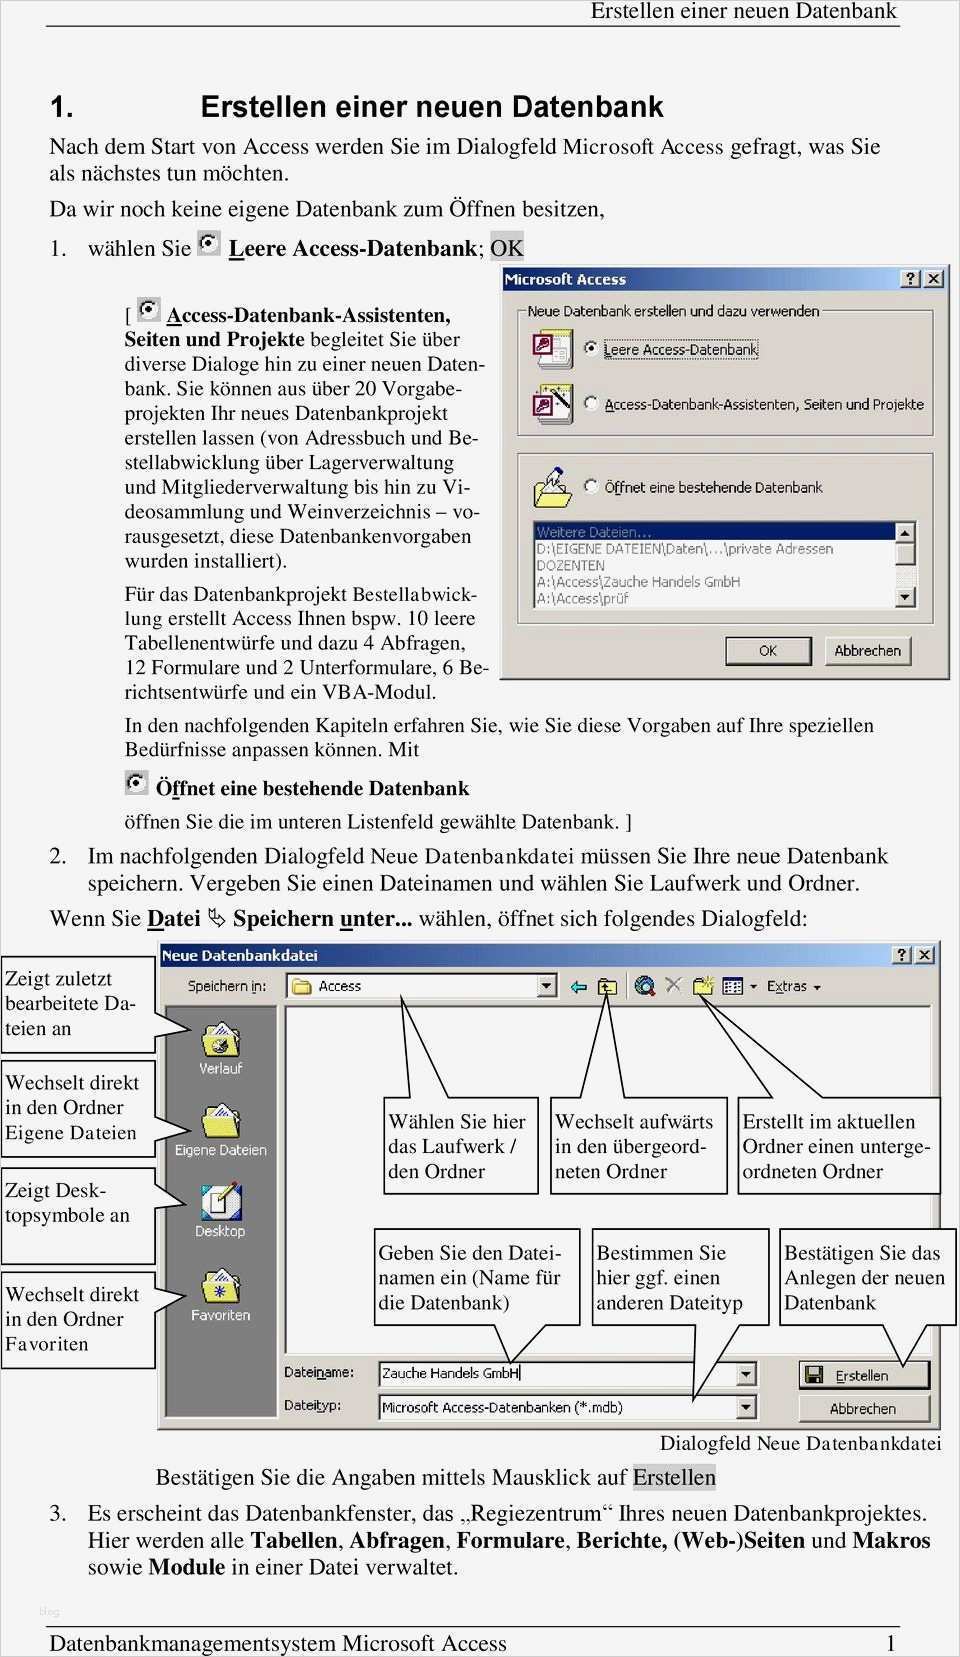Viewport: 960px width, 1657px height.
Task: Open the Speichern in folder dropdown
Action: [546, 986]
